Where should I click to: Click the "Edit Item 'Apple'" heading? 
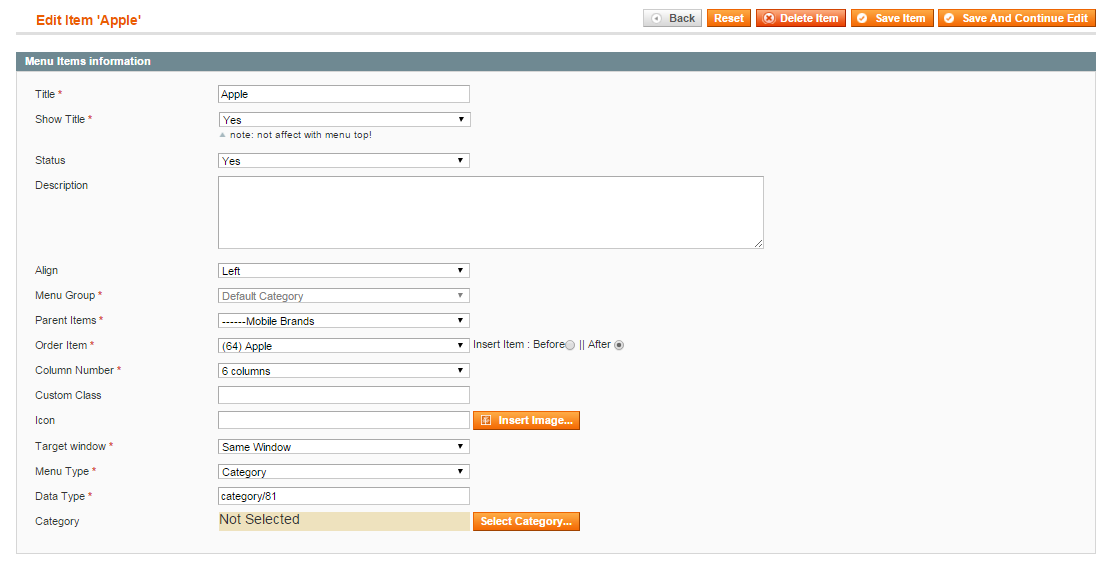coord(89,21)
